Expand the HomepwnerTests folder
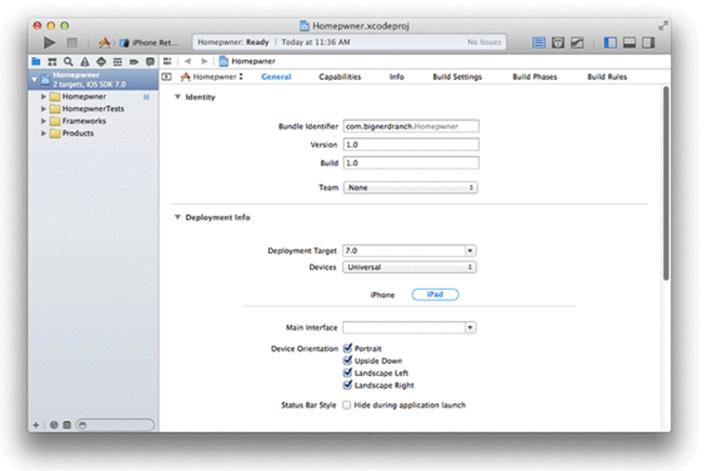 point(43,109)
